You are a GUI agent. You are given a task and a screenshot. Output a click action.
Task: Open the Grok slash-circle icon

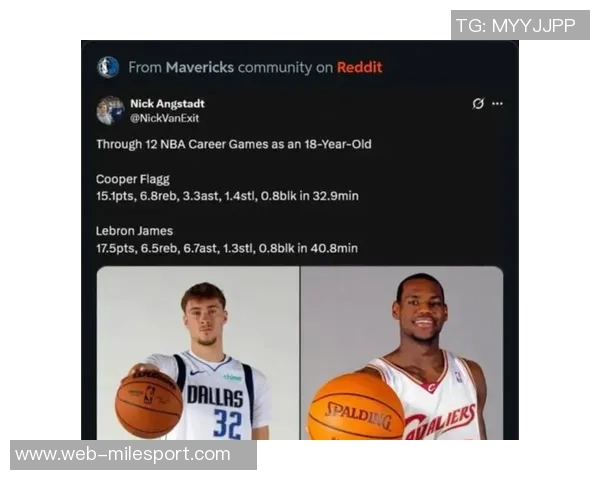click(x=478, y=103)
